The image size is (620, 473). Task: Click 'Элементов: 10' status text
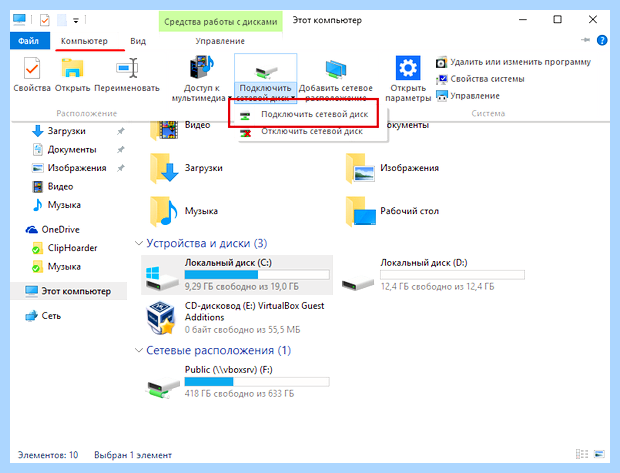coord(48,455)
